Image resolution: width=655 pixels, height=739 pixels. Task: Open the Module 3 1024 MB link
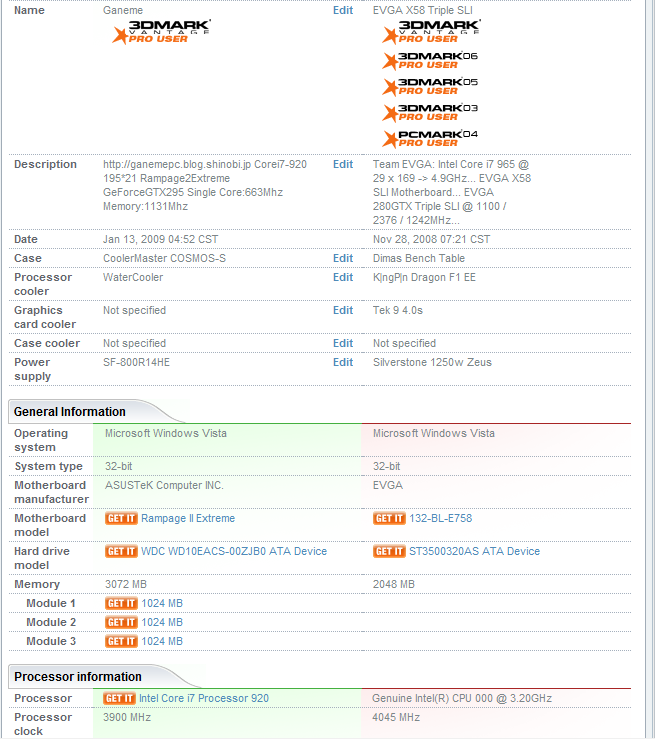[162, 641]
